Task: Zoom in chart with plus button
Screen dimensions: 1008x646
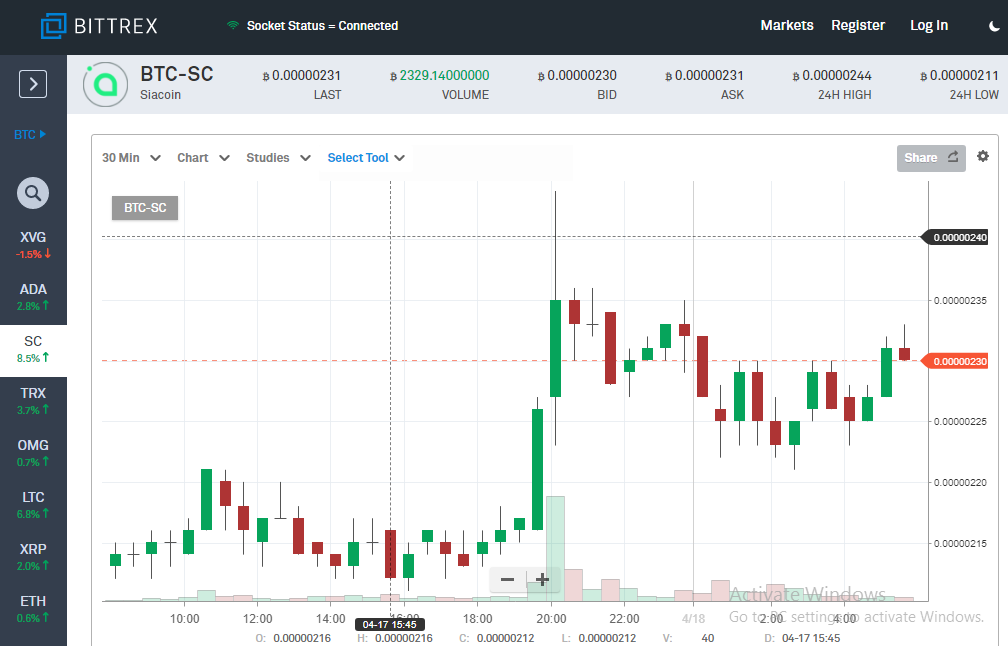Action: point(543,580)
